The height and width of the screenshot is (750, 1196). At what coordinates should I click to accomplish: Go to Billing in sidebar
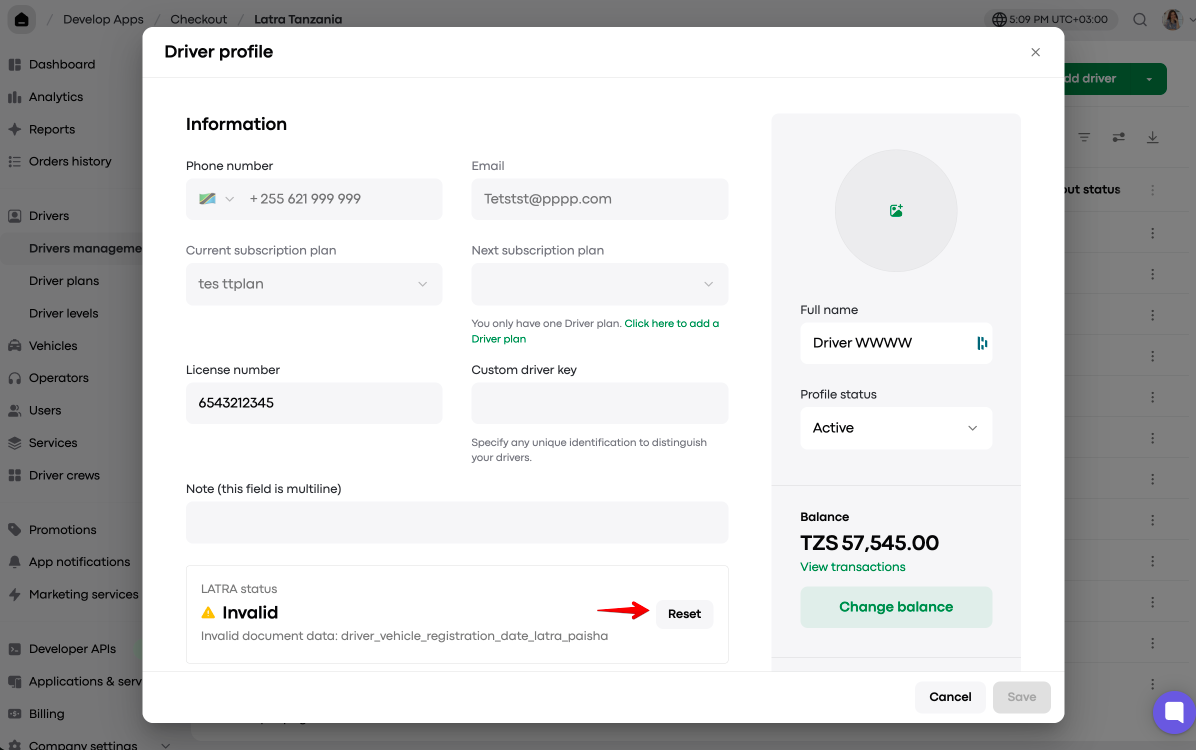(47, 713)
